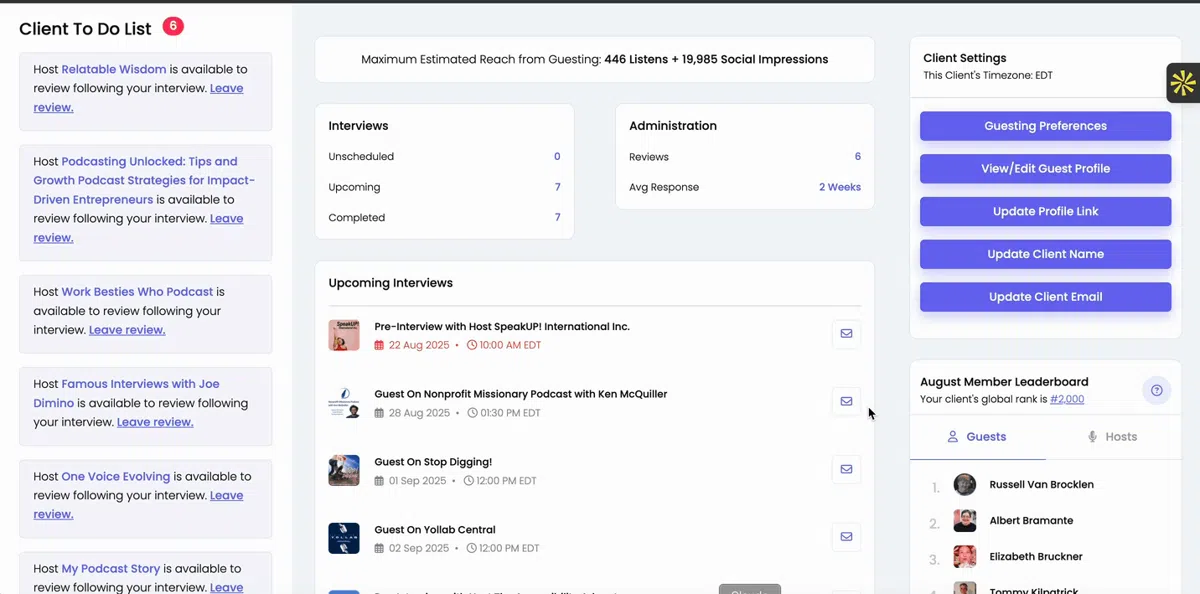
Task: Click the envelope icon for SpeakUP! International pre-interview
Action: [846, 334]
